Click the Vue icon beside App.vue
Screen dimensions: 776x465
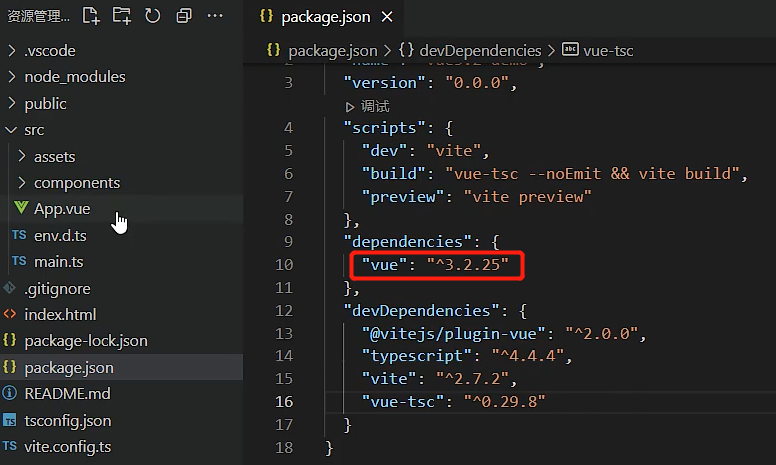21,208
